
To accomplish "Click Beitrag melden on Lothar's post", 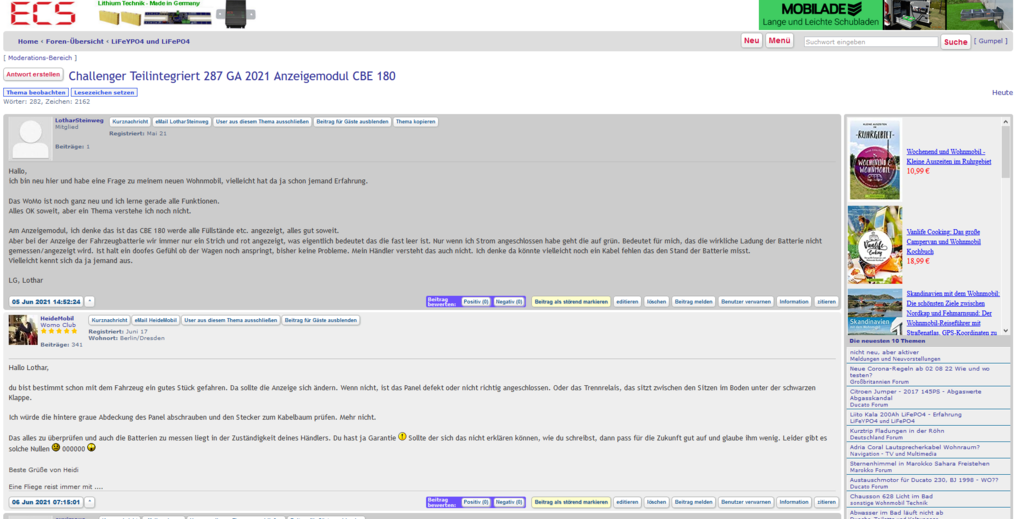I will click(694, 302).
